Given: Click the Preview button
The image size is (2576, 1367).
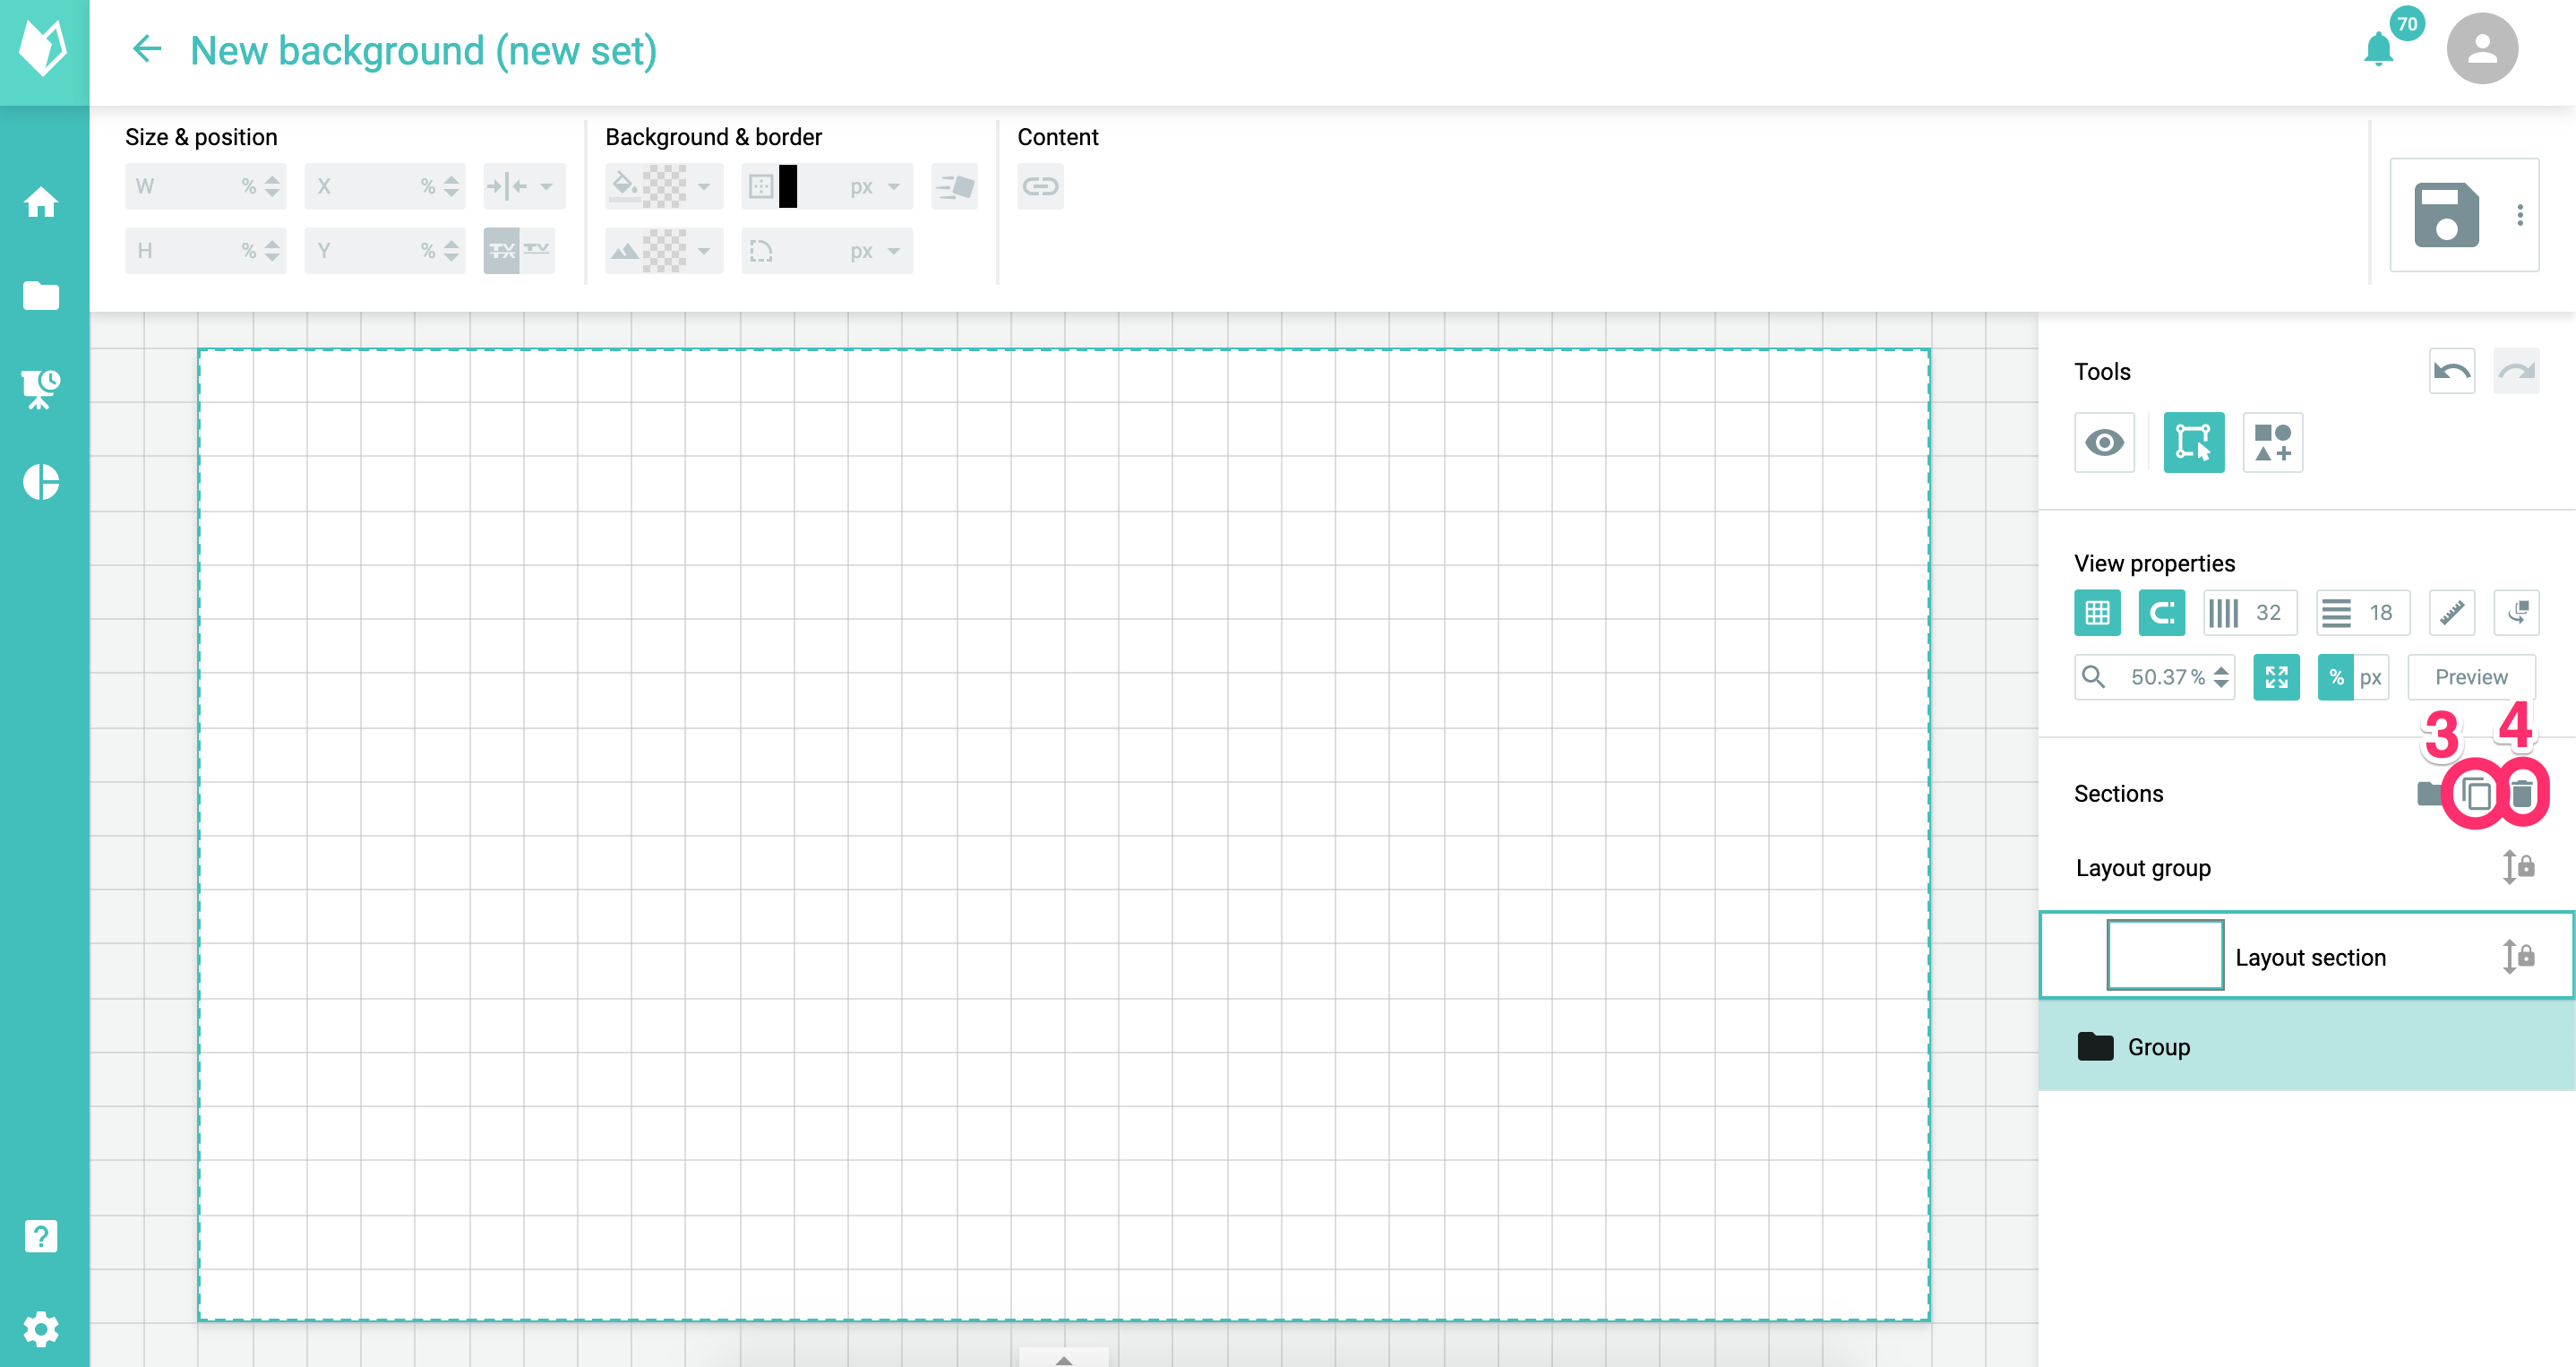Looking at the screenshot, I should (x=2471, y=677).
